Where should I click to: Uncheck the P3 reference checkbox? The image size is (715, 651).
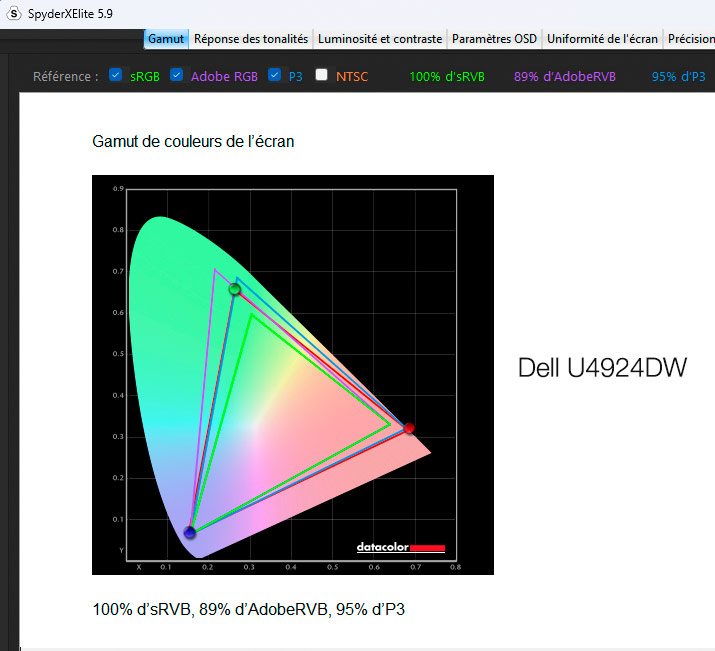point(275,75)
